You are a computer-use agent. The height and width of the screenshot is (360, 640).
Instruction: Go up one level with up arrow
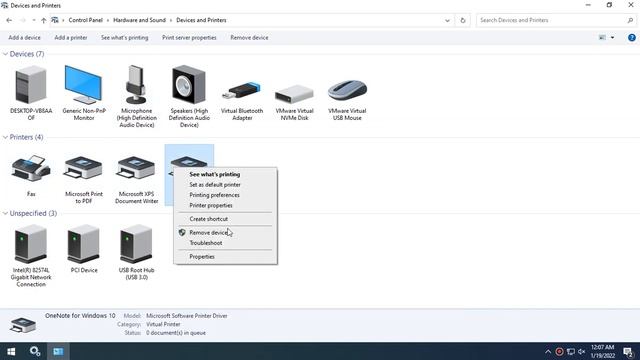(x=43, y=20)
